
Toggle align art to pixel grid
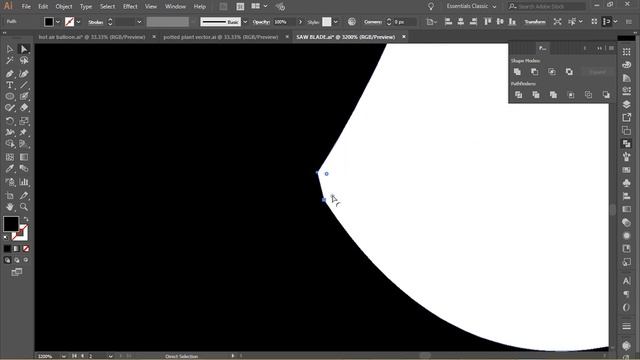[607, 22]
